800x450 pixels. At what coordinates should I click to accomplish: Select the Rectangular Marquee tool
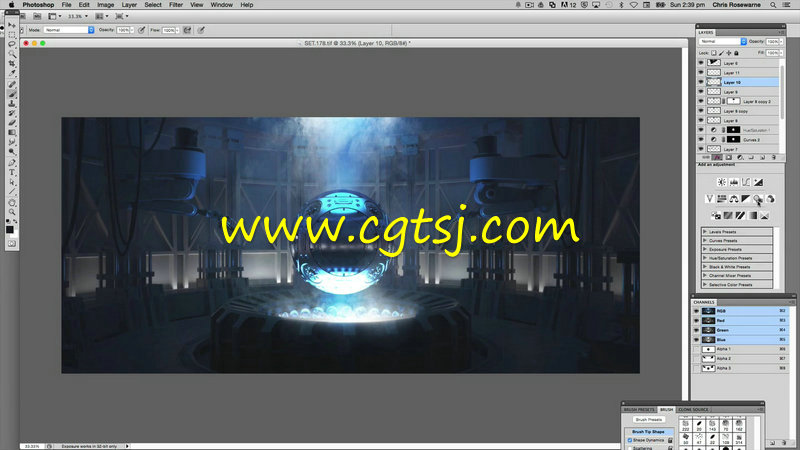click(x=12, y=35)
